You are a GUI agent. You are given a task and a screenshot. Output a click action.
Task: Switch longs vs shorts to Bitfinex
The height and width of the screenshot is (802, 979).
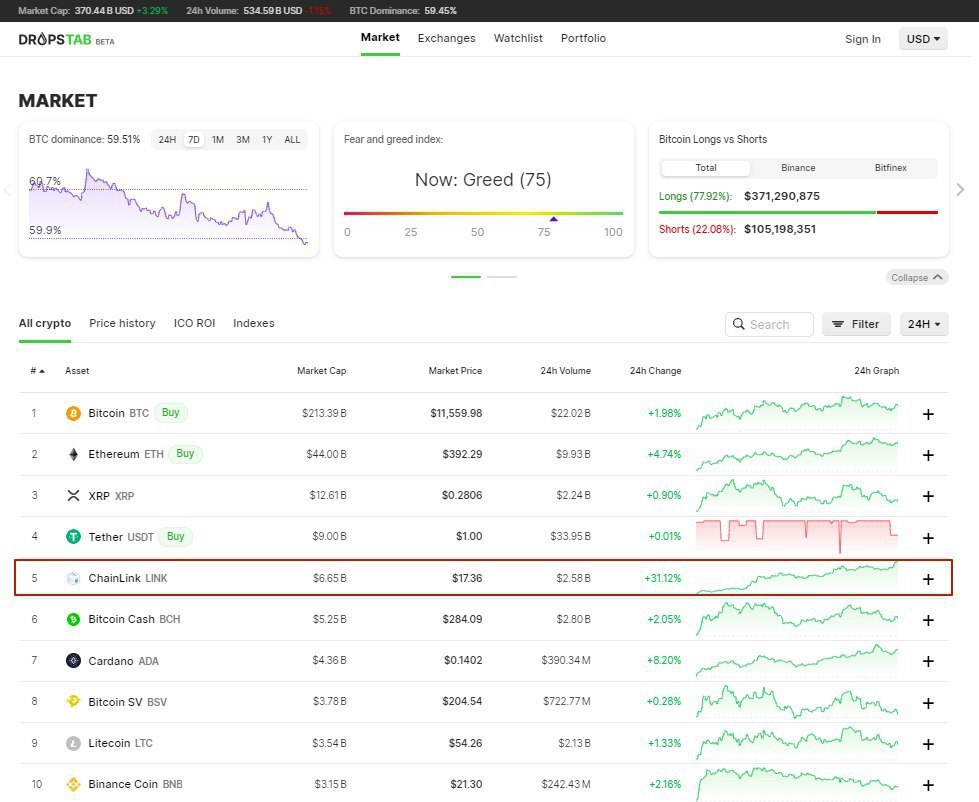pyautogui.click(x=890, y=168)
